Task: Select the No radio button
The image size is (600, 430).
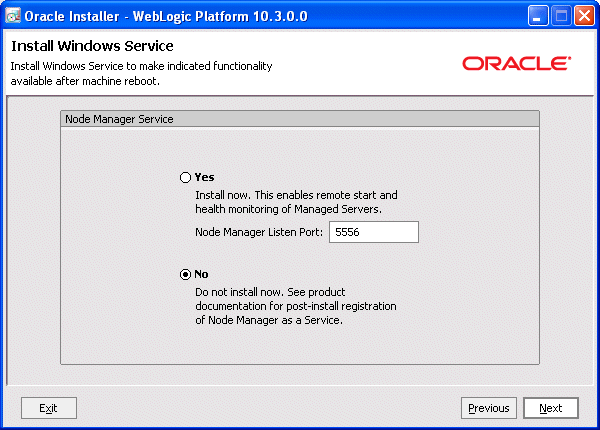Action: pos(185,274)
